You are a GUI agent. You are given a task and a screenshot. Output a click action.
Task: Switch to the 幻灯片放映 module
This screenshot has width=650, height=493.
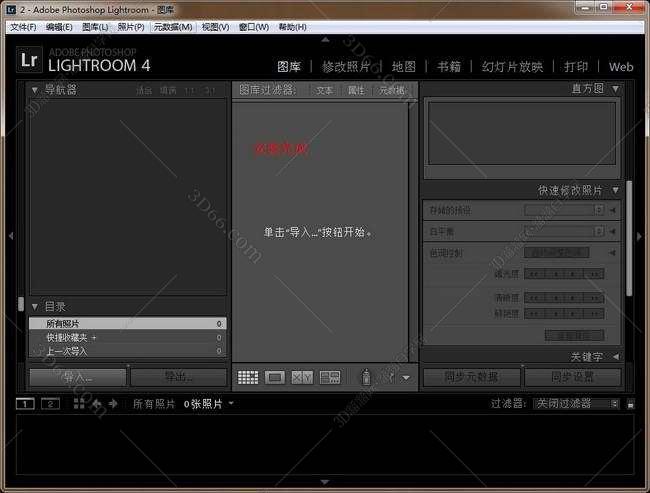[512, 66]
